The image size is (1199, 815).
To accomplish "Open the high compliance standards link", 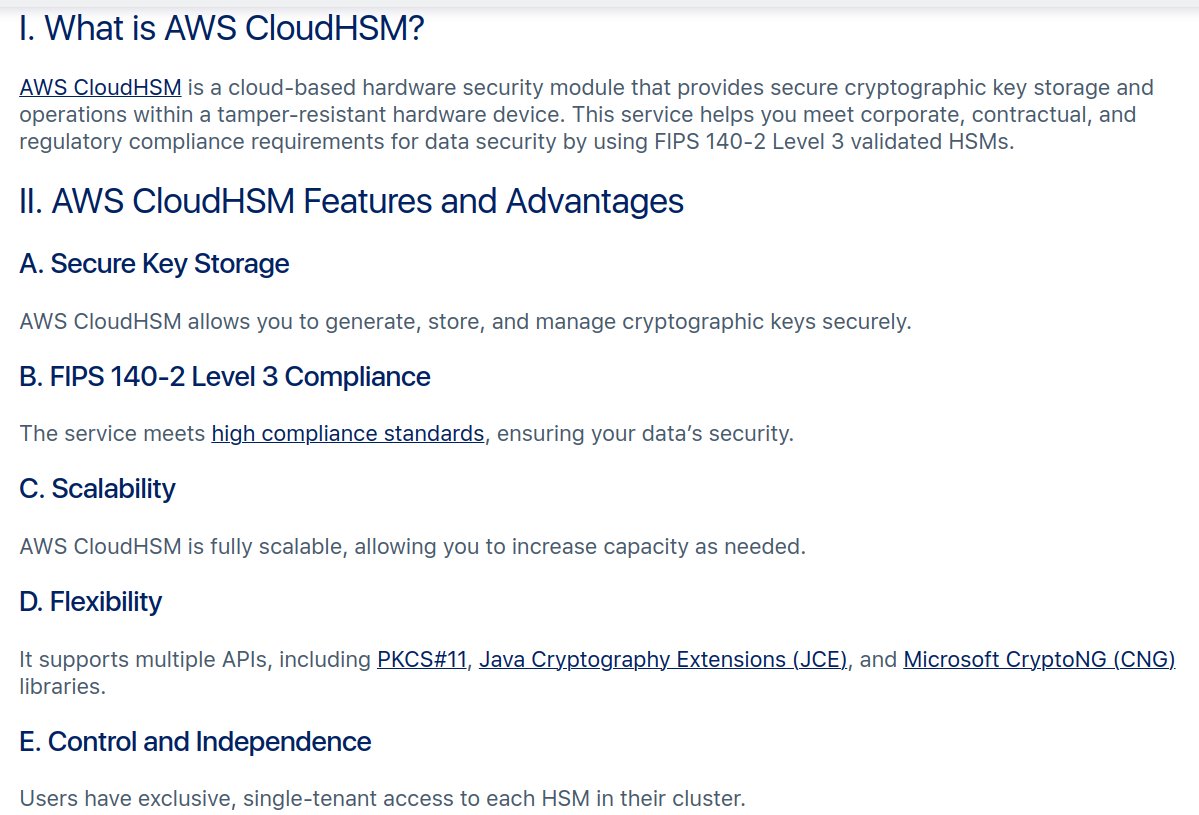I will click(348, 433).
